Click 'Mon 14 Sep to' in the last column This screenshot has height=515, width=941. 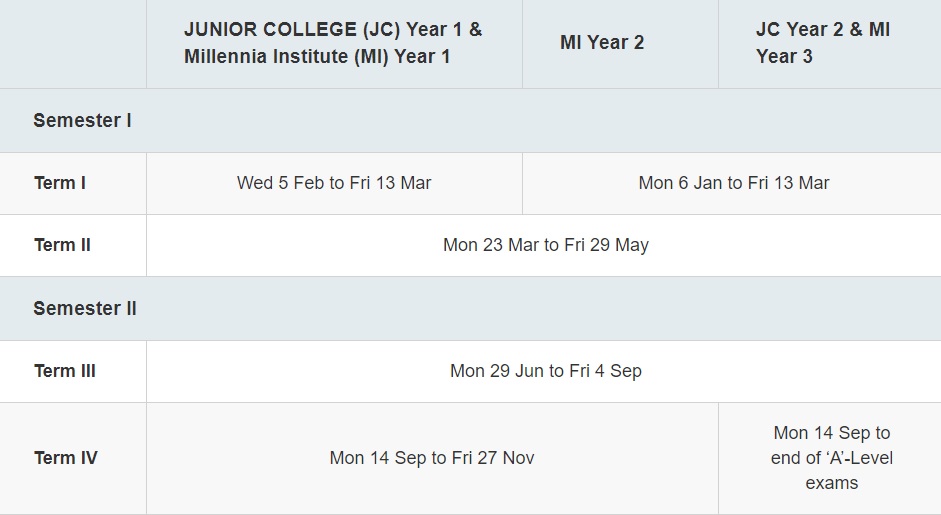[x=831, y=433]
